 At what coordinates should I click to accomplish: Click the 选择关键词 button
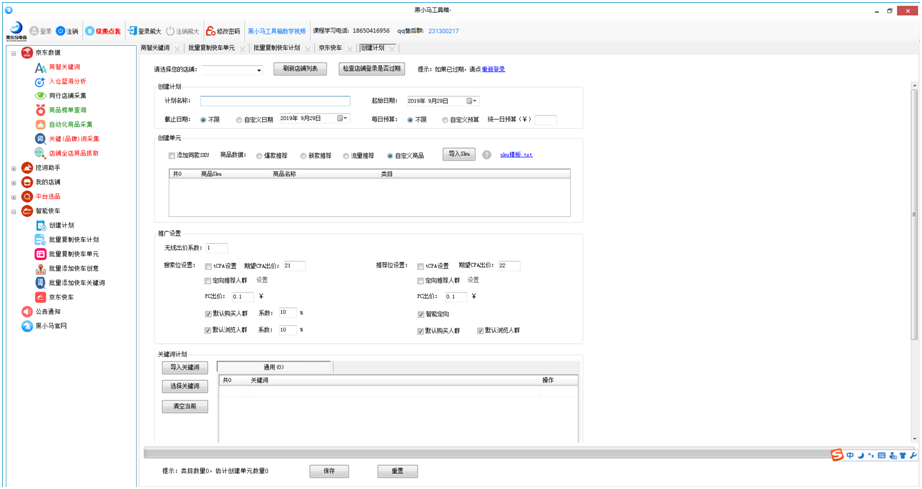tap(185, 386)
